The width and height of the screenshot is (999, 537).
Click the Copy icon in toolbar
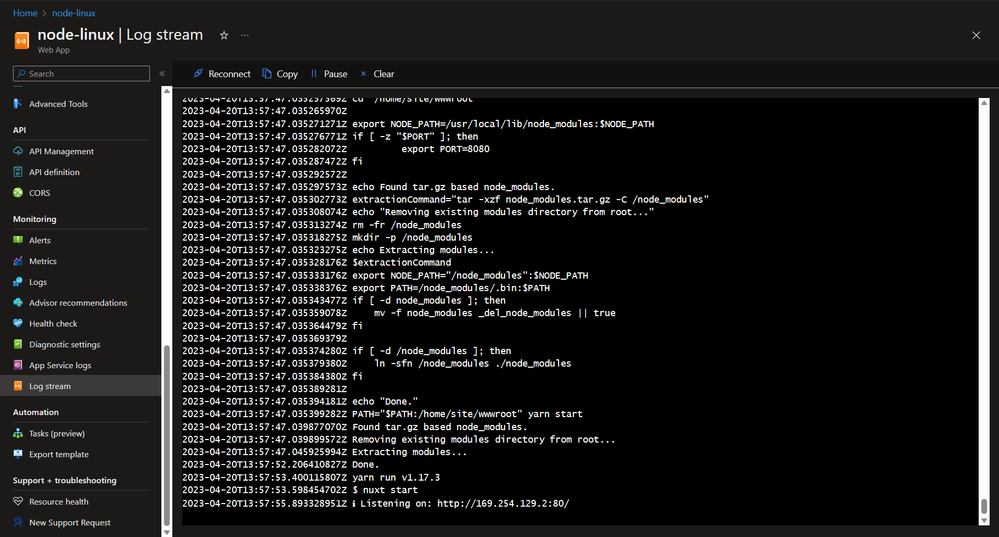pyautogui.click(x=267, y=73)
